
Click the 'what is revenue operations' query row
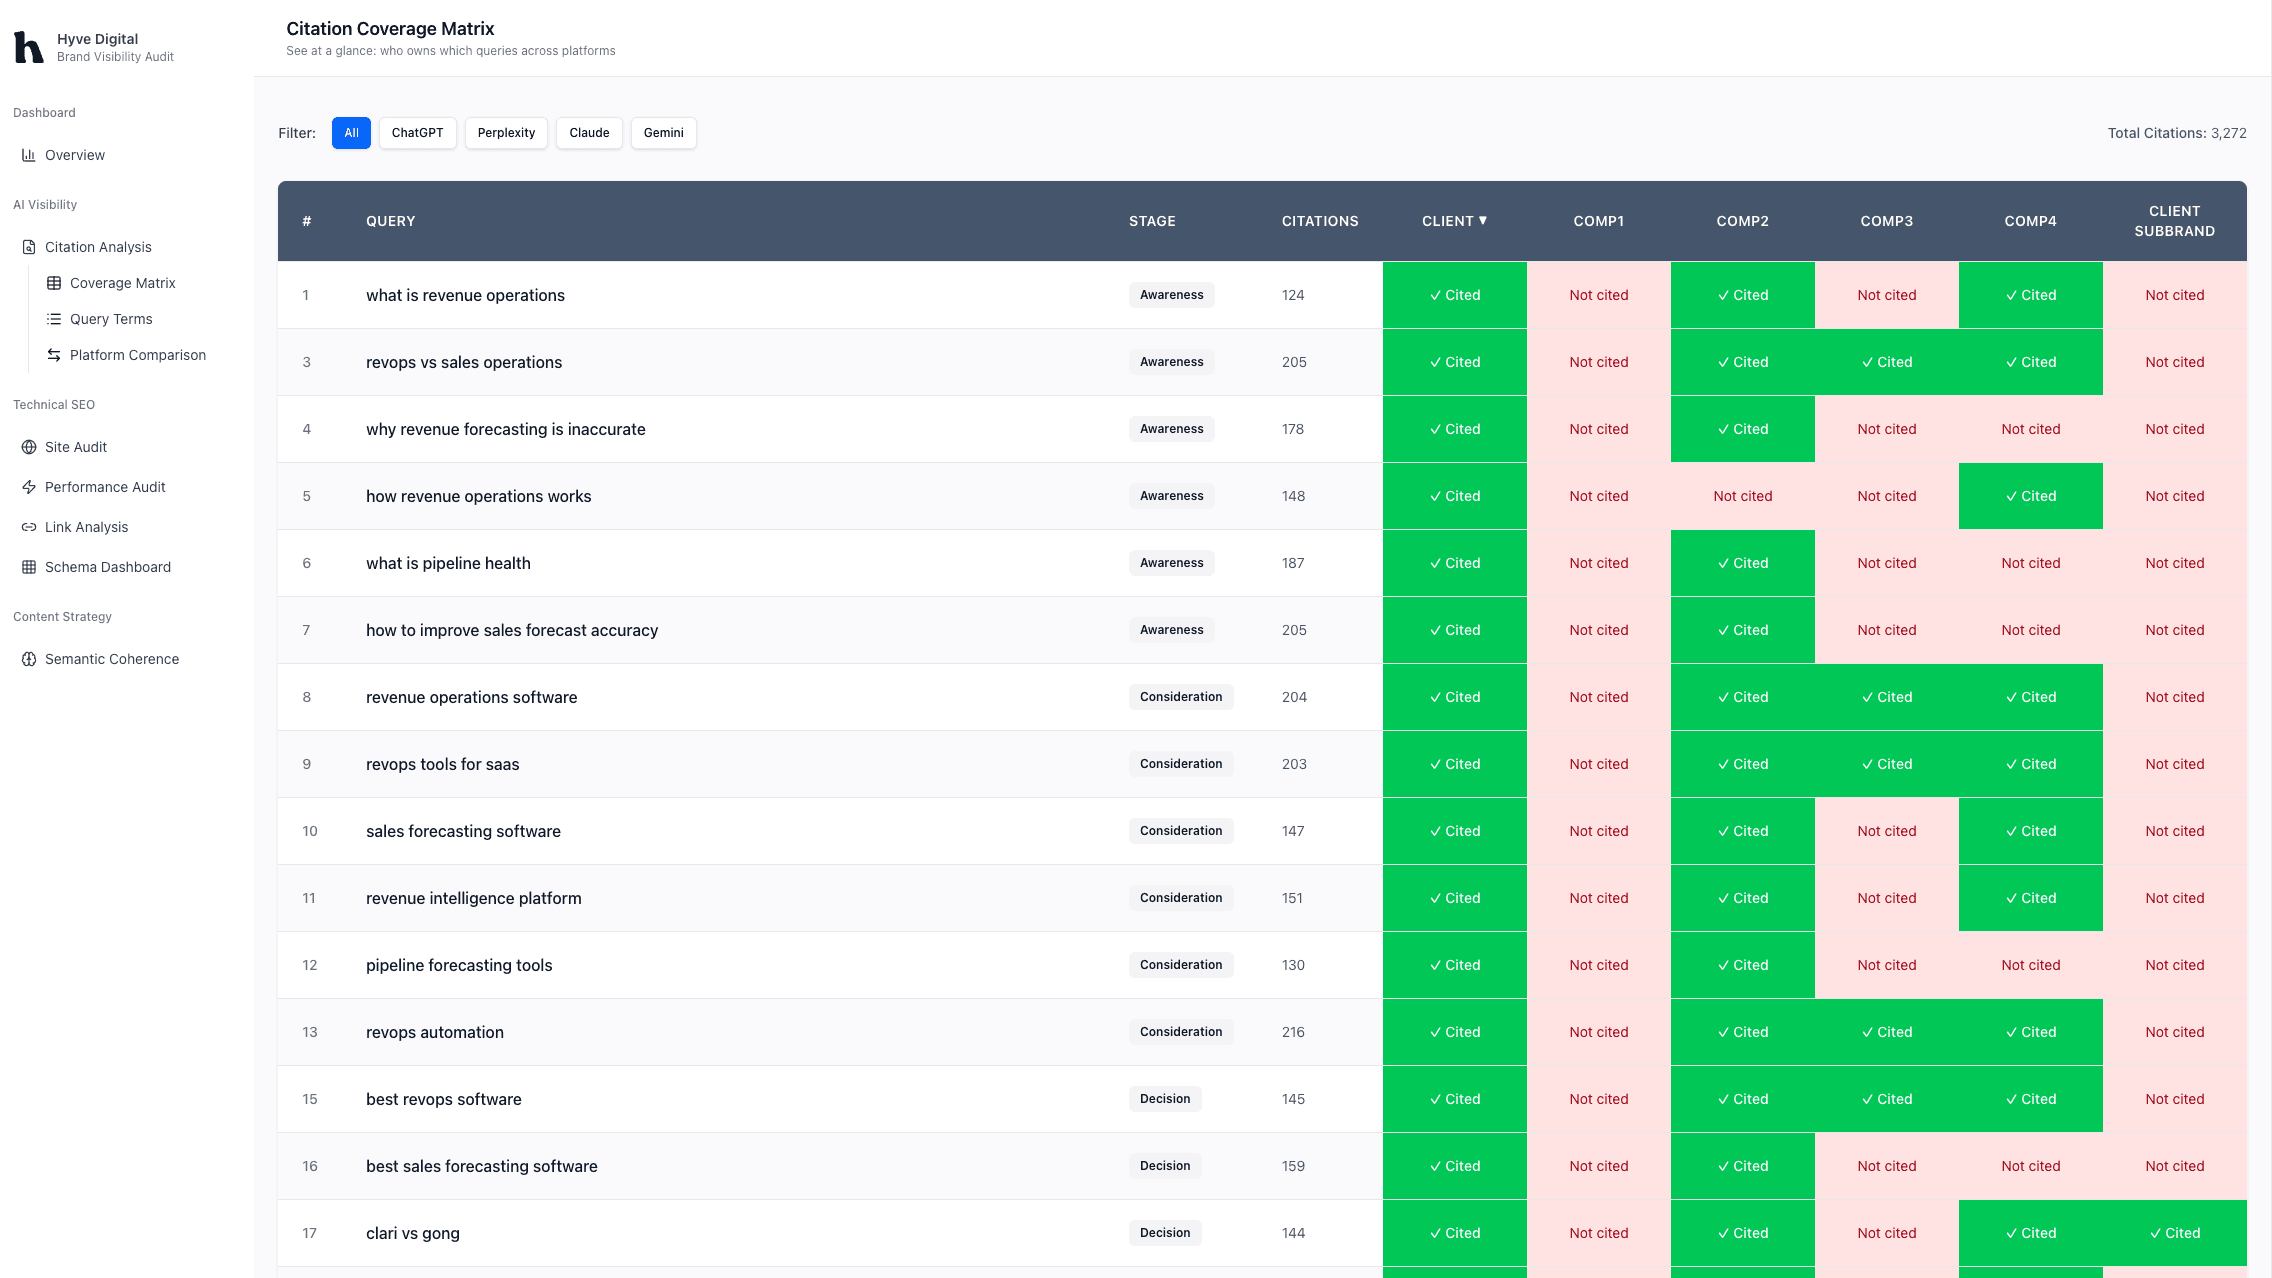point(465,295)
